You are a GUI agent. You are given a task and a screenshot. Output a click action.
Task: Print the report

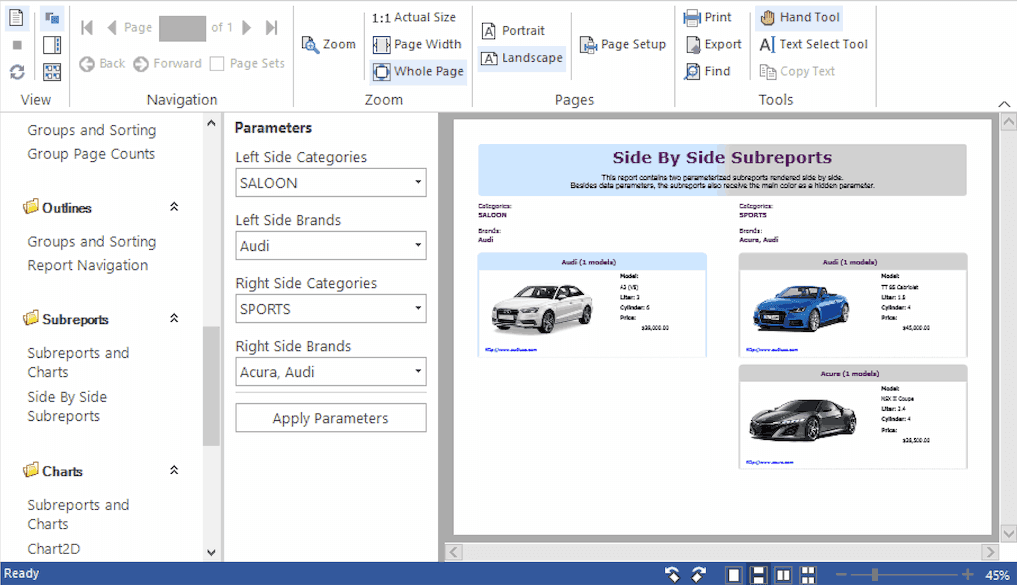click(x=707, y=18)
